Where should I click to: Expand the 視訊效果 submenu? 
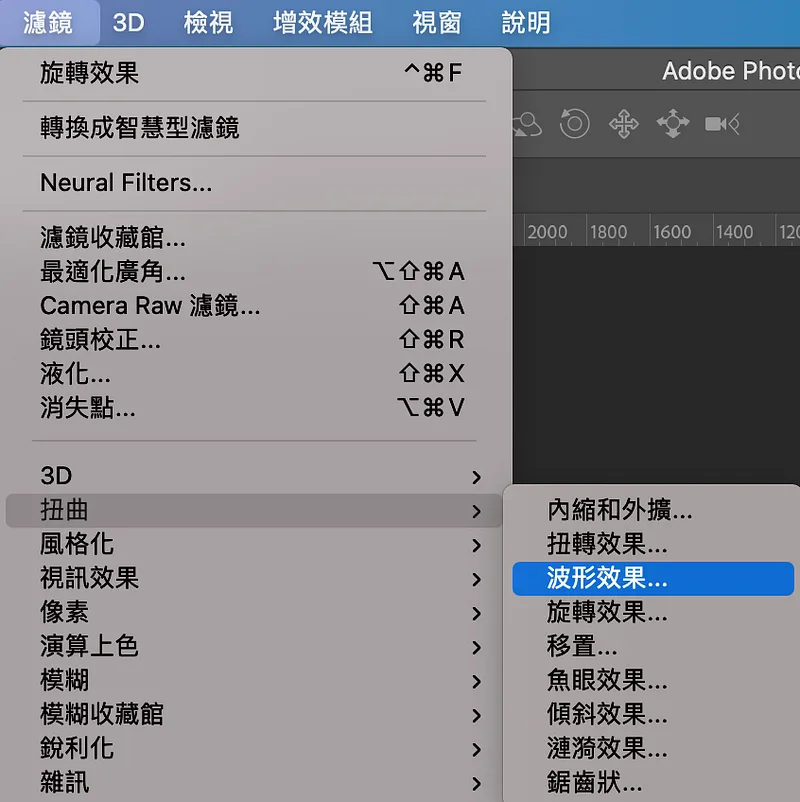[x=254, y=578]
